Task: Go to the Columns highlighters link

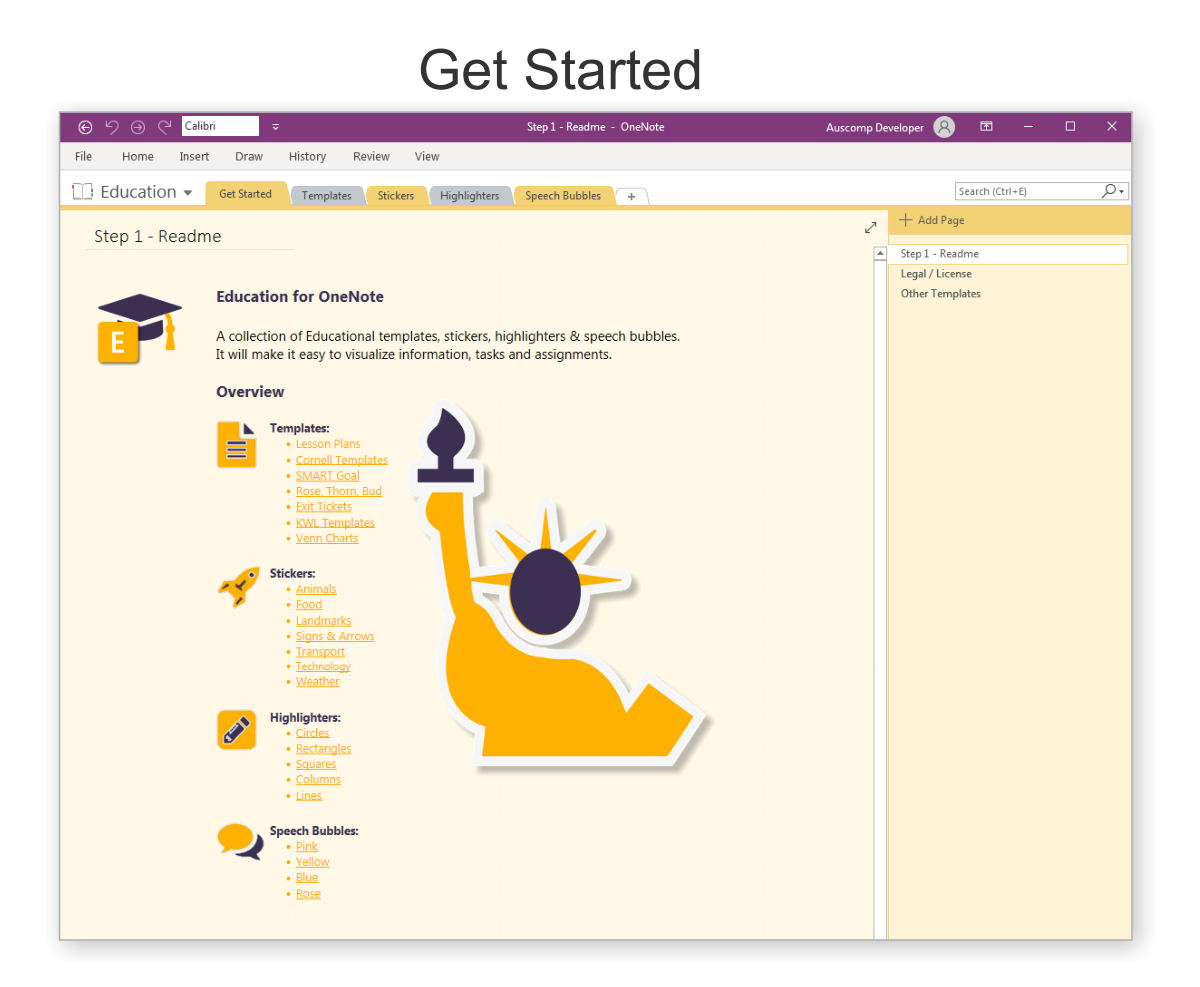Action: point(318,780)
